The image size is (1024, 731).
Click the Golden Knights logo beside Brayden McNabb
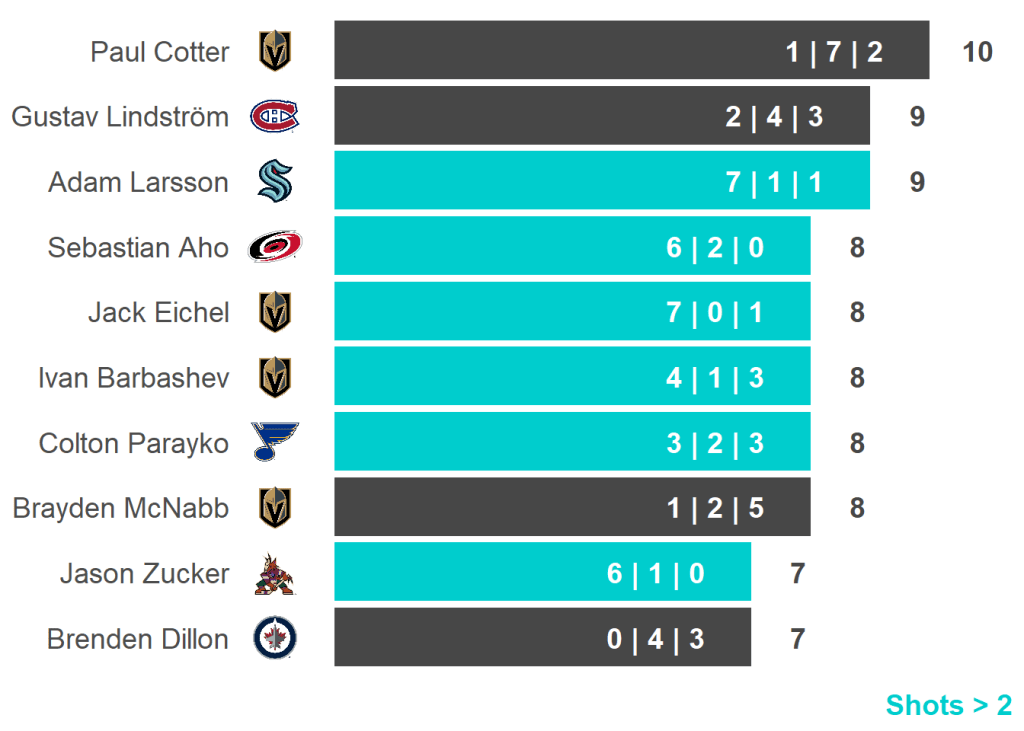click(x=275, y=508)
